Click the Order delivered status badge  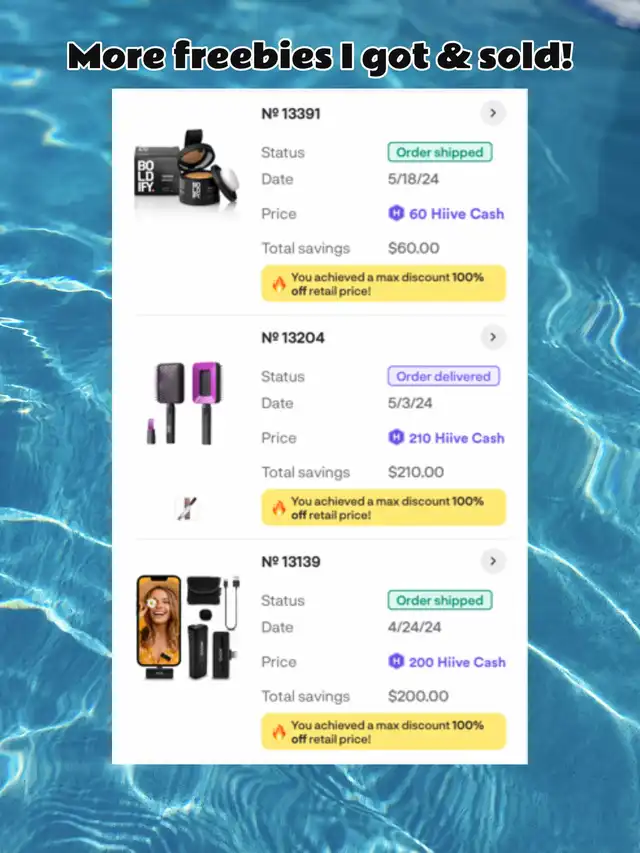444,376
